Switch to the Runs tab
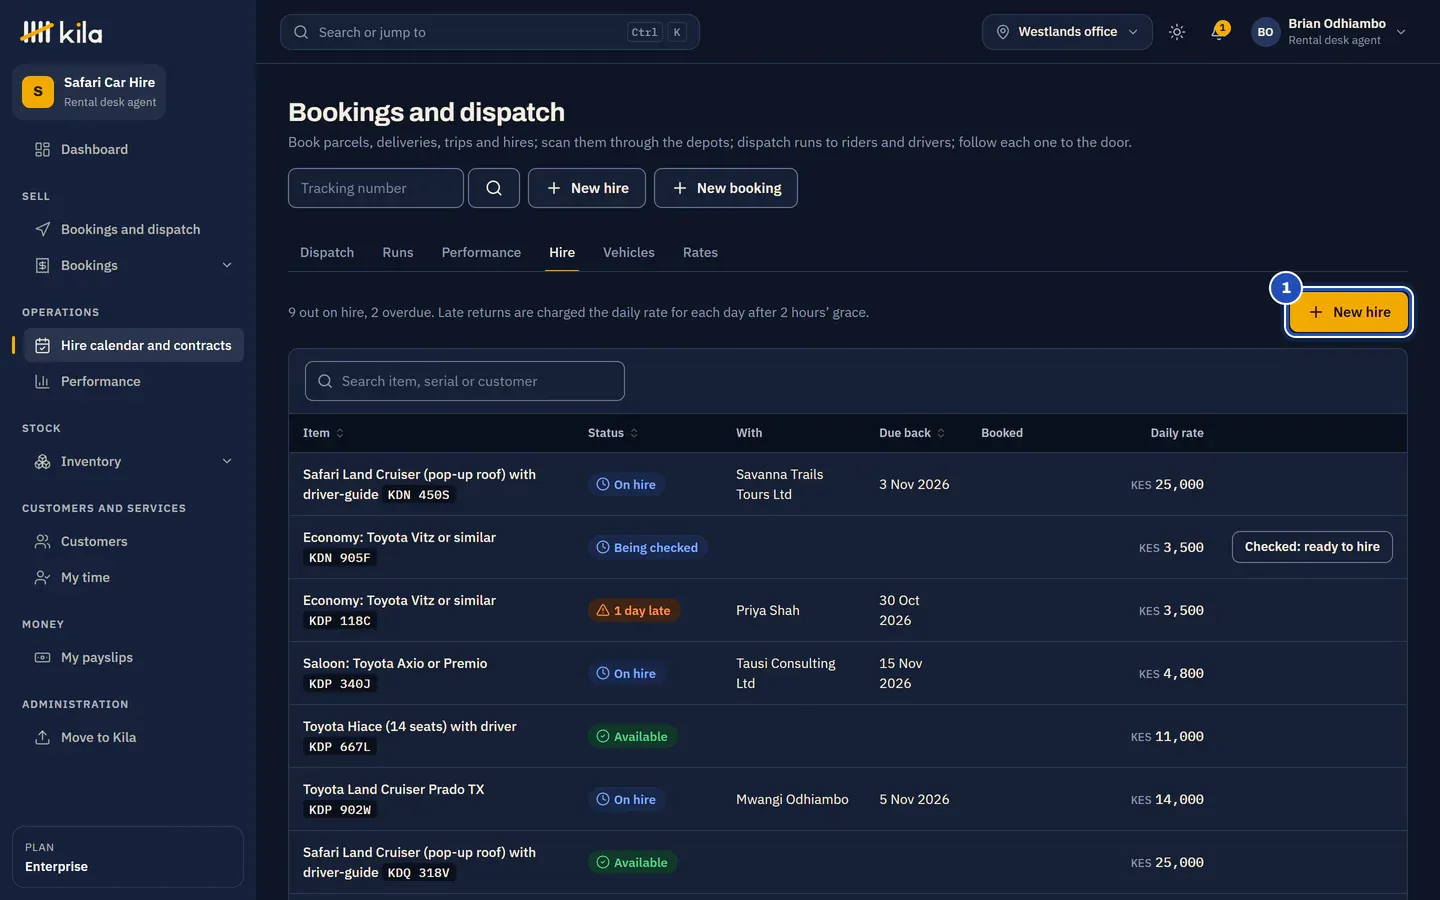 click(x=398, y=252)
